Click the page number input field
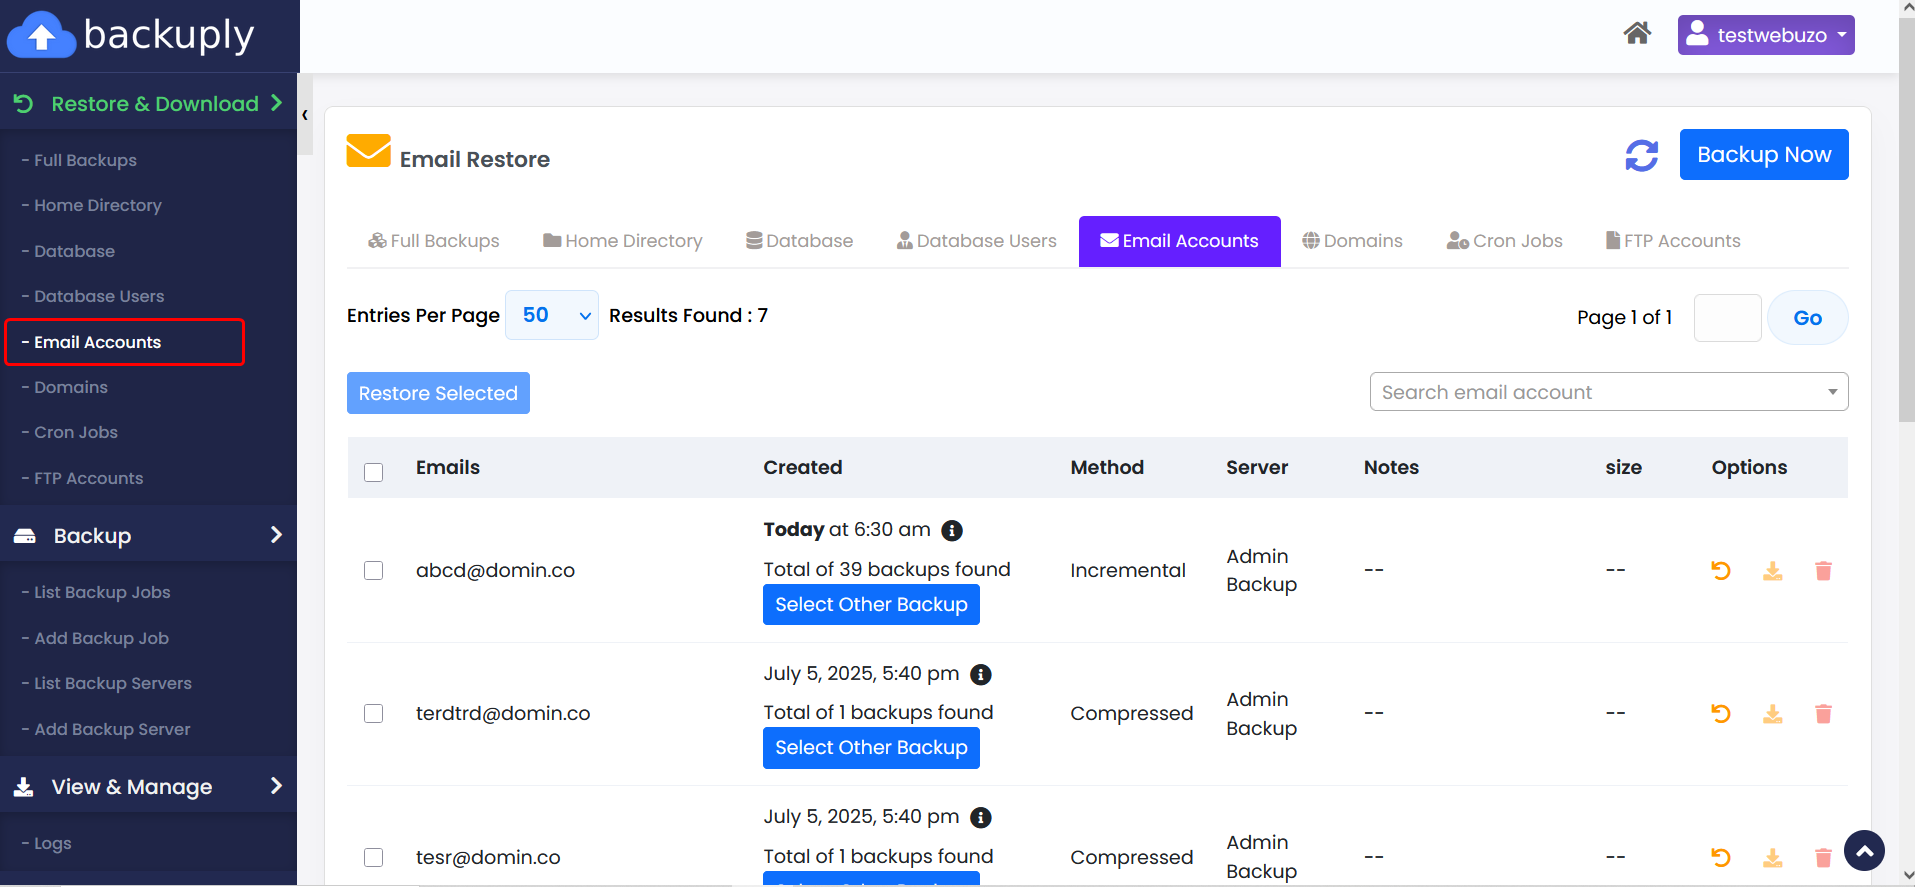The width and height of the screenshot is (1915, 887). tap(1727, 318)
